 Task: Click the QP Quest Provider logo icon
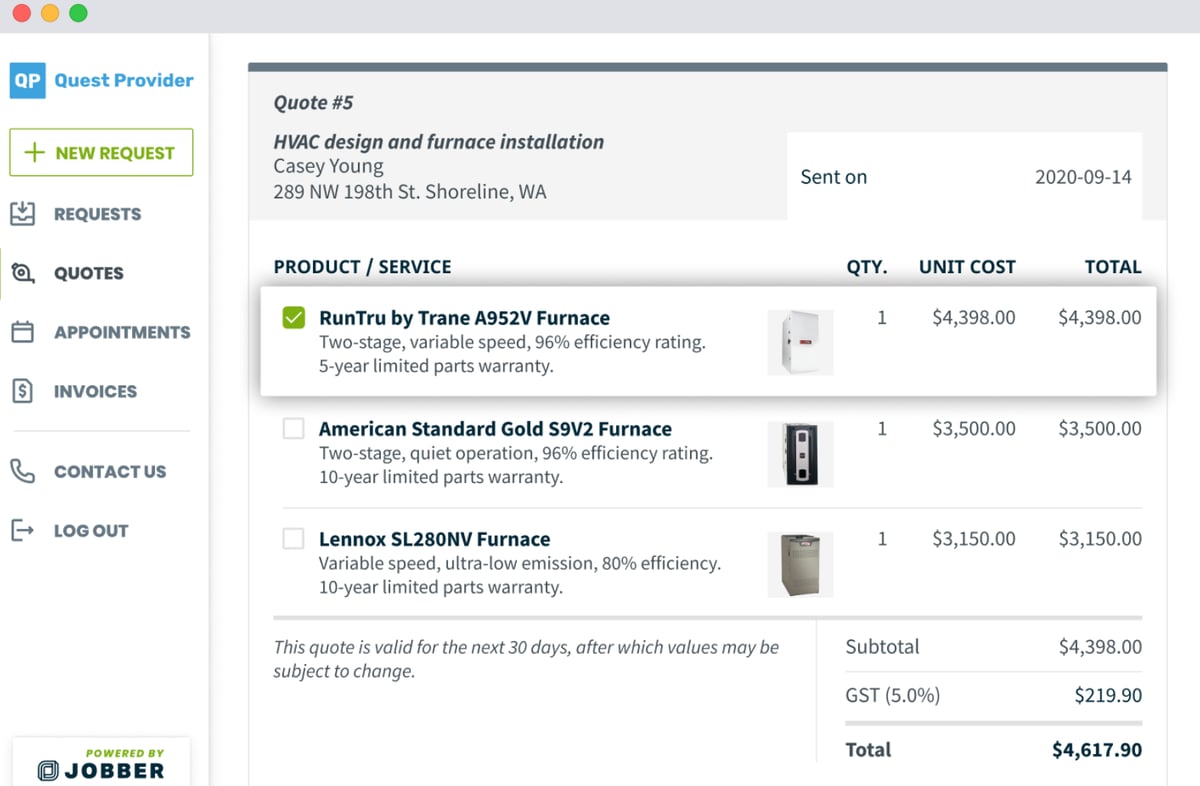(28, 80)
